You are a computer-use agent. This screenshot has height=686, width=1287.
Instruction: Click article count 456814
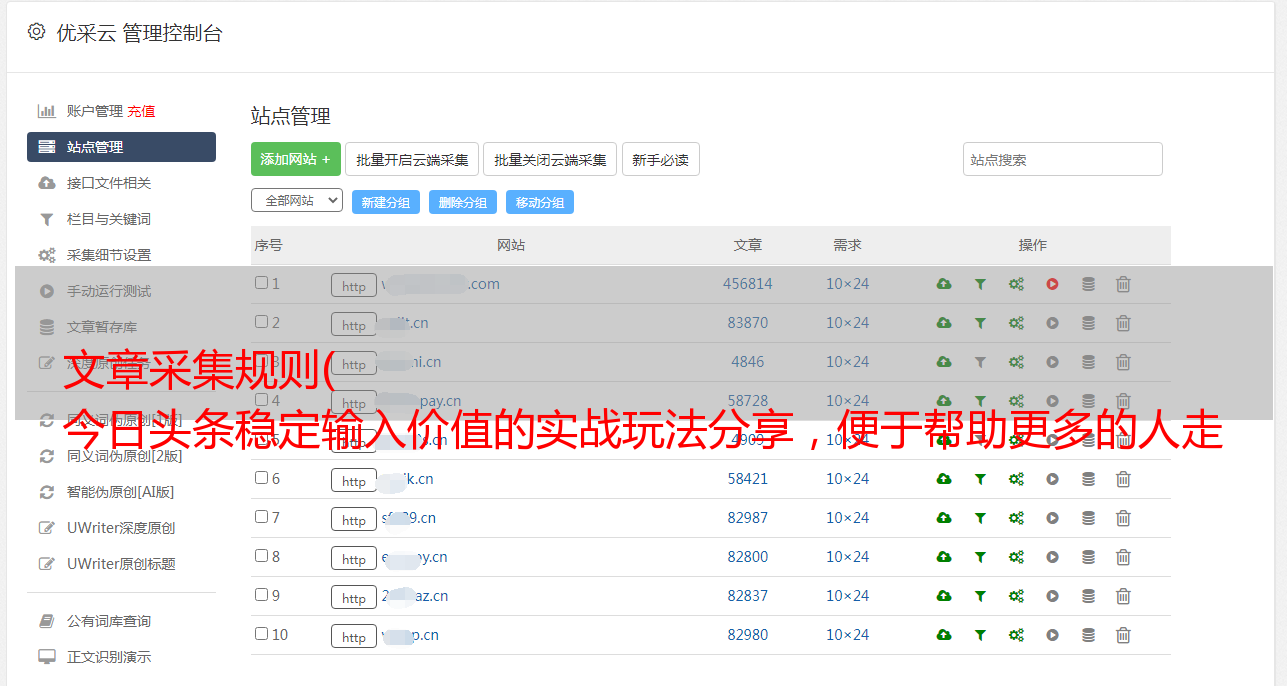pyautogui.click(x=748, y=284)
